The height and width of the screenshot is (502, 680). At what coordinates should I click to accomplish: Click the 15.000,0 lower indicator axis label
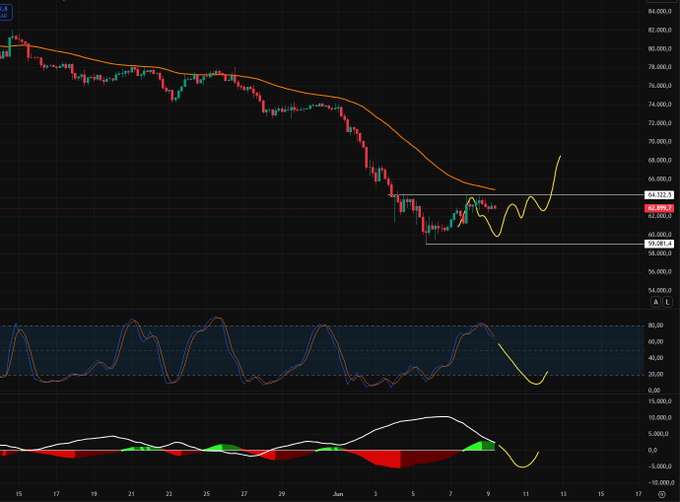[659, 401]
